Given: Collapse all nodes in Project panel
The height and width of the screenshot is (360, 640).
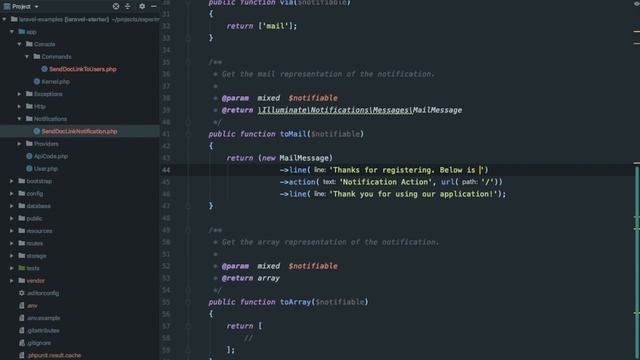Looking at the screenshot, I should point(128,7).
